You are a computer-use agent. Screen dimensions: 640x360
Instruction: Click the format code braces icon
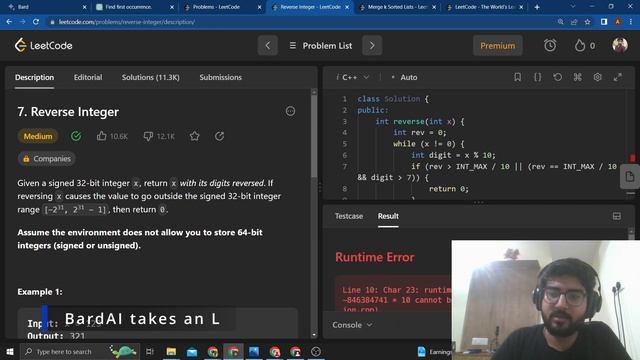(538, 77)
